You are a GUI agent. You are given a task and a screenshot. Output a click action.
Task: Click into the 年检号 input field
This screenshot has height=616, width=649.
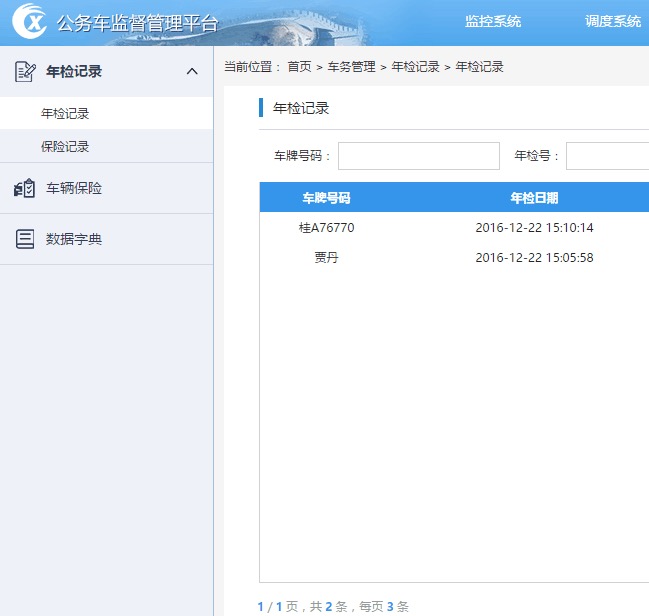[607, 156]
